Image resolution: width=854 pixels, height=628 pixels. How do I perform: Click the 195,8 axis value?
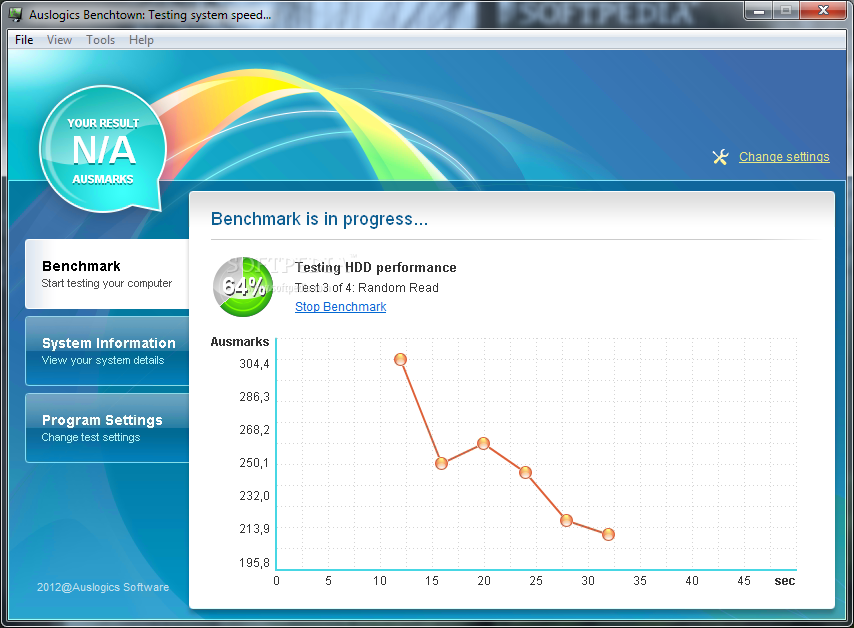point(254,563)
